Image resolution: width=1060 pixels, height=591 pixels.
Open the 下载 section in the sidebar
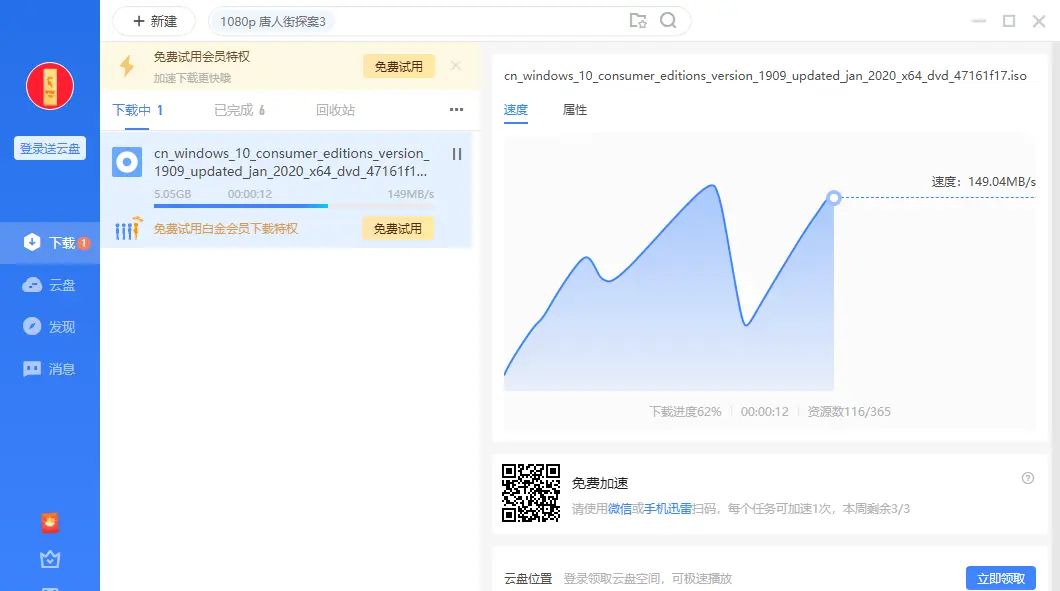(x=50, y=242)
